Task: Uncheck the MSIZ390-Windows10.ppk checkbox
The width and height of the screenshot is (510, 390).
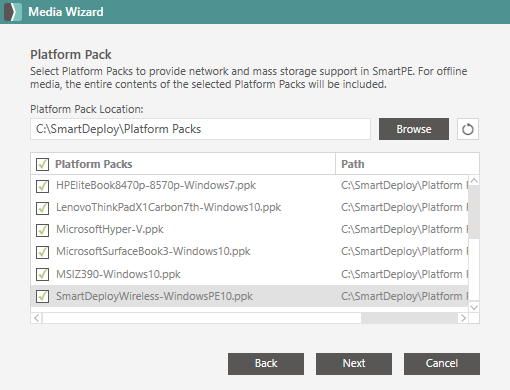Action: tap(42, 274)
